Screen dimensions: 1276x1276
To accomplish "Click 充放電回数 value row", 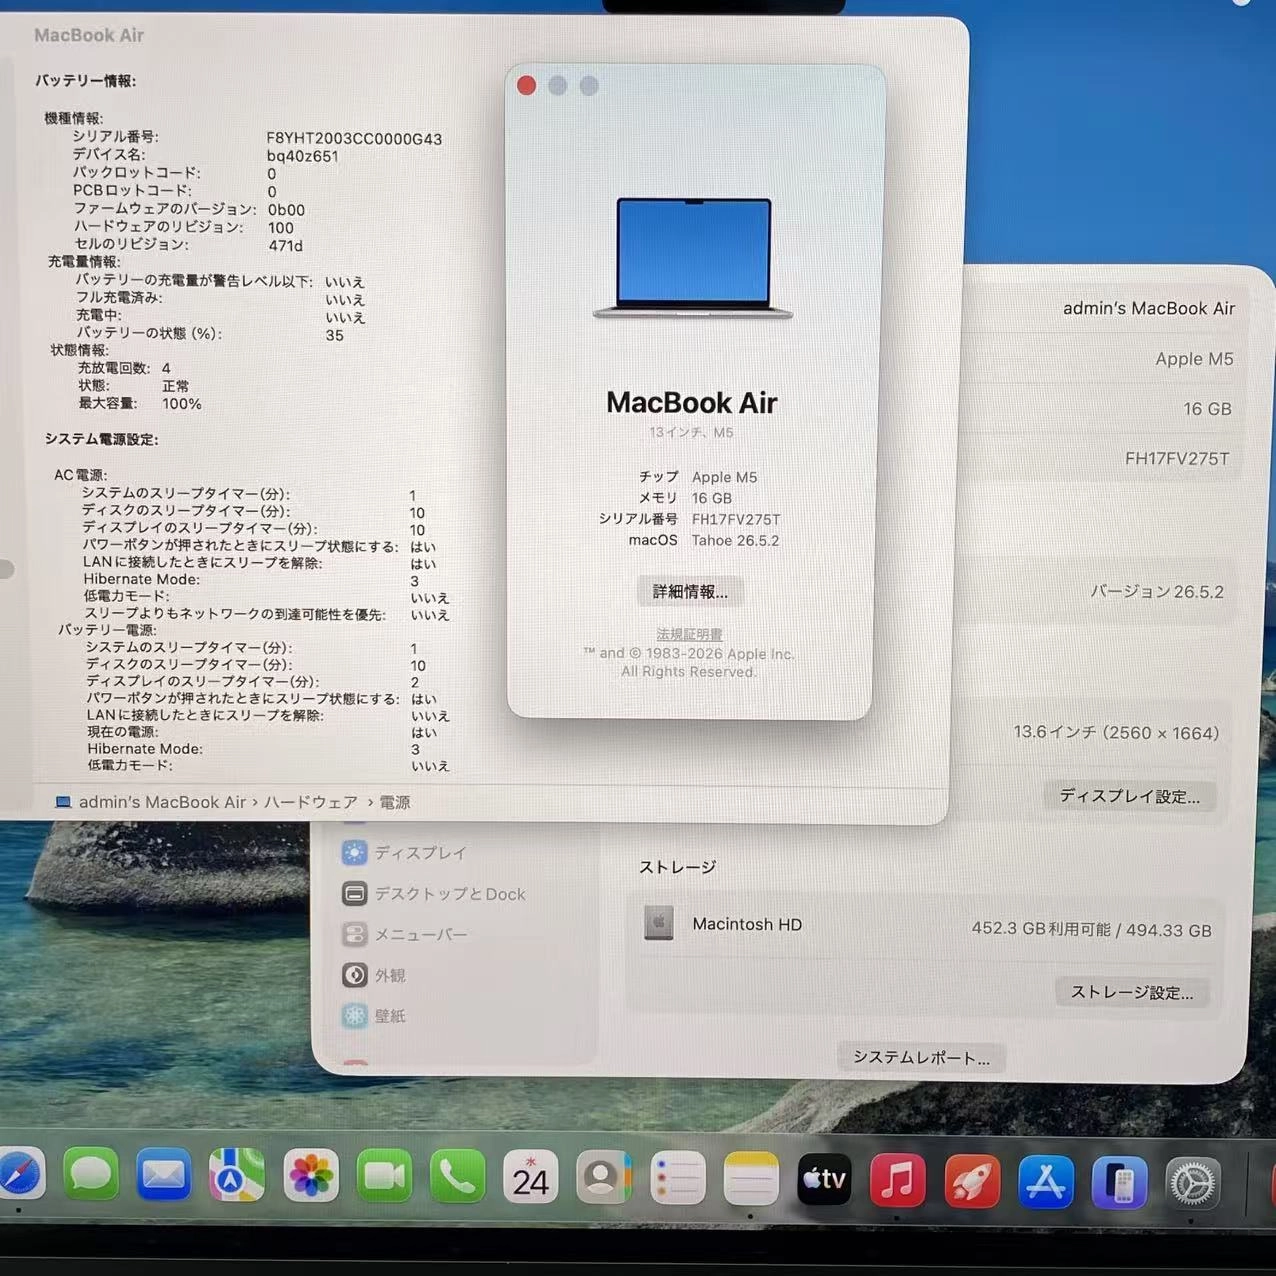I will 124,368.
